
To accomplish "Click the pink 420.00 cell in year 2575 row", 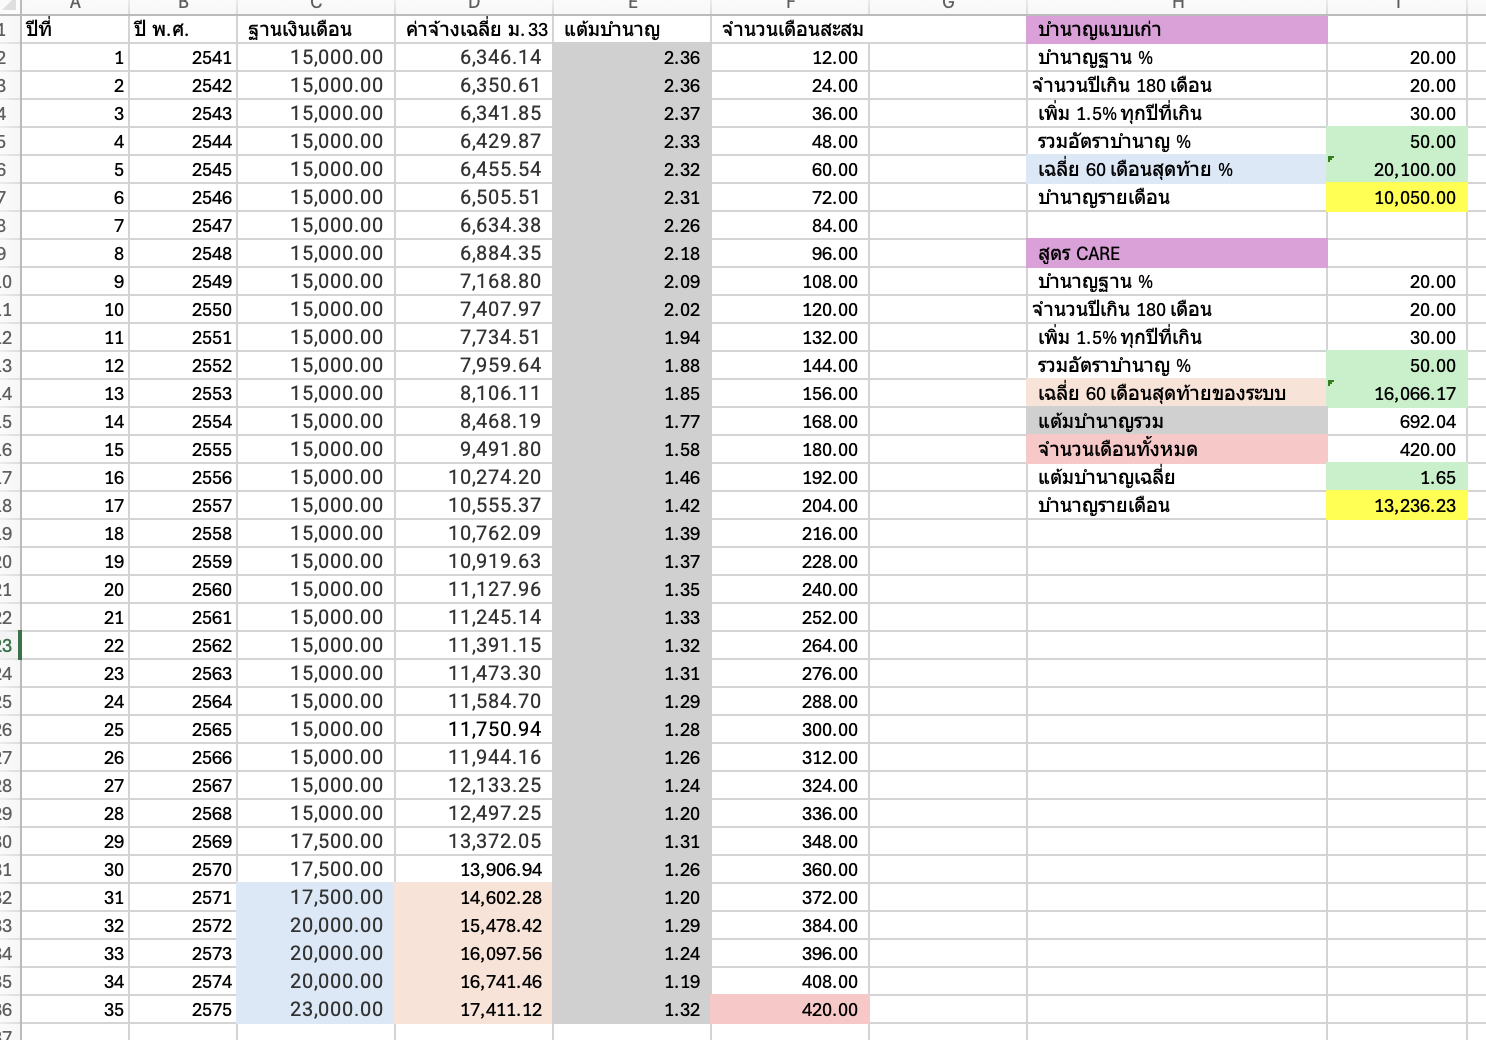I will [790, 1009].
